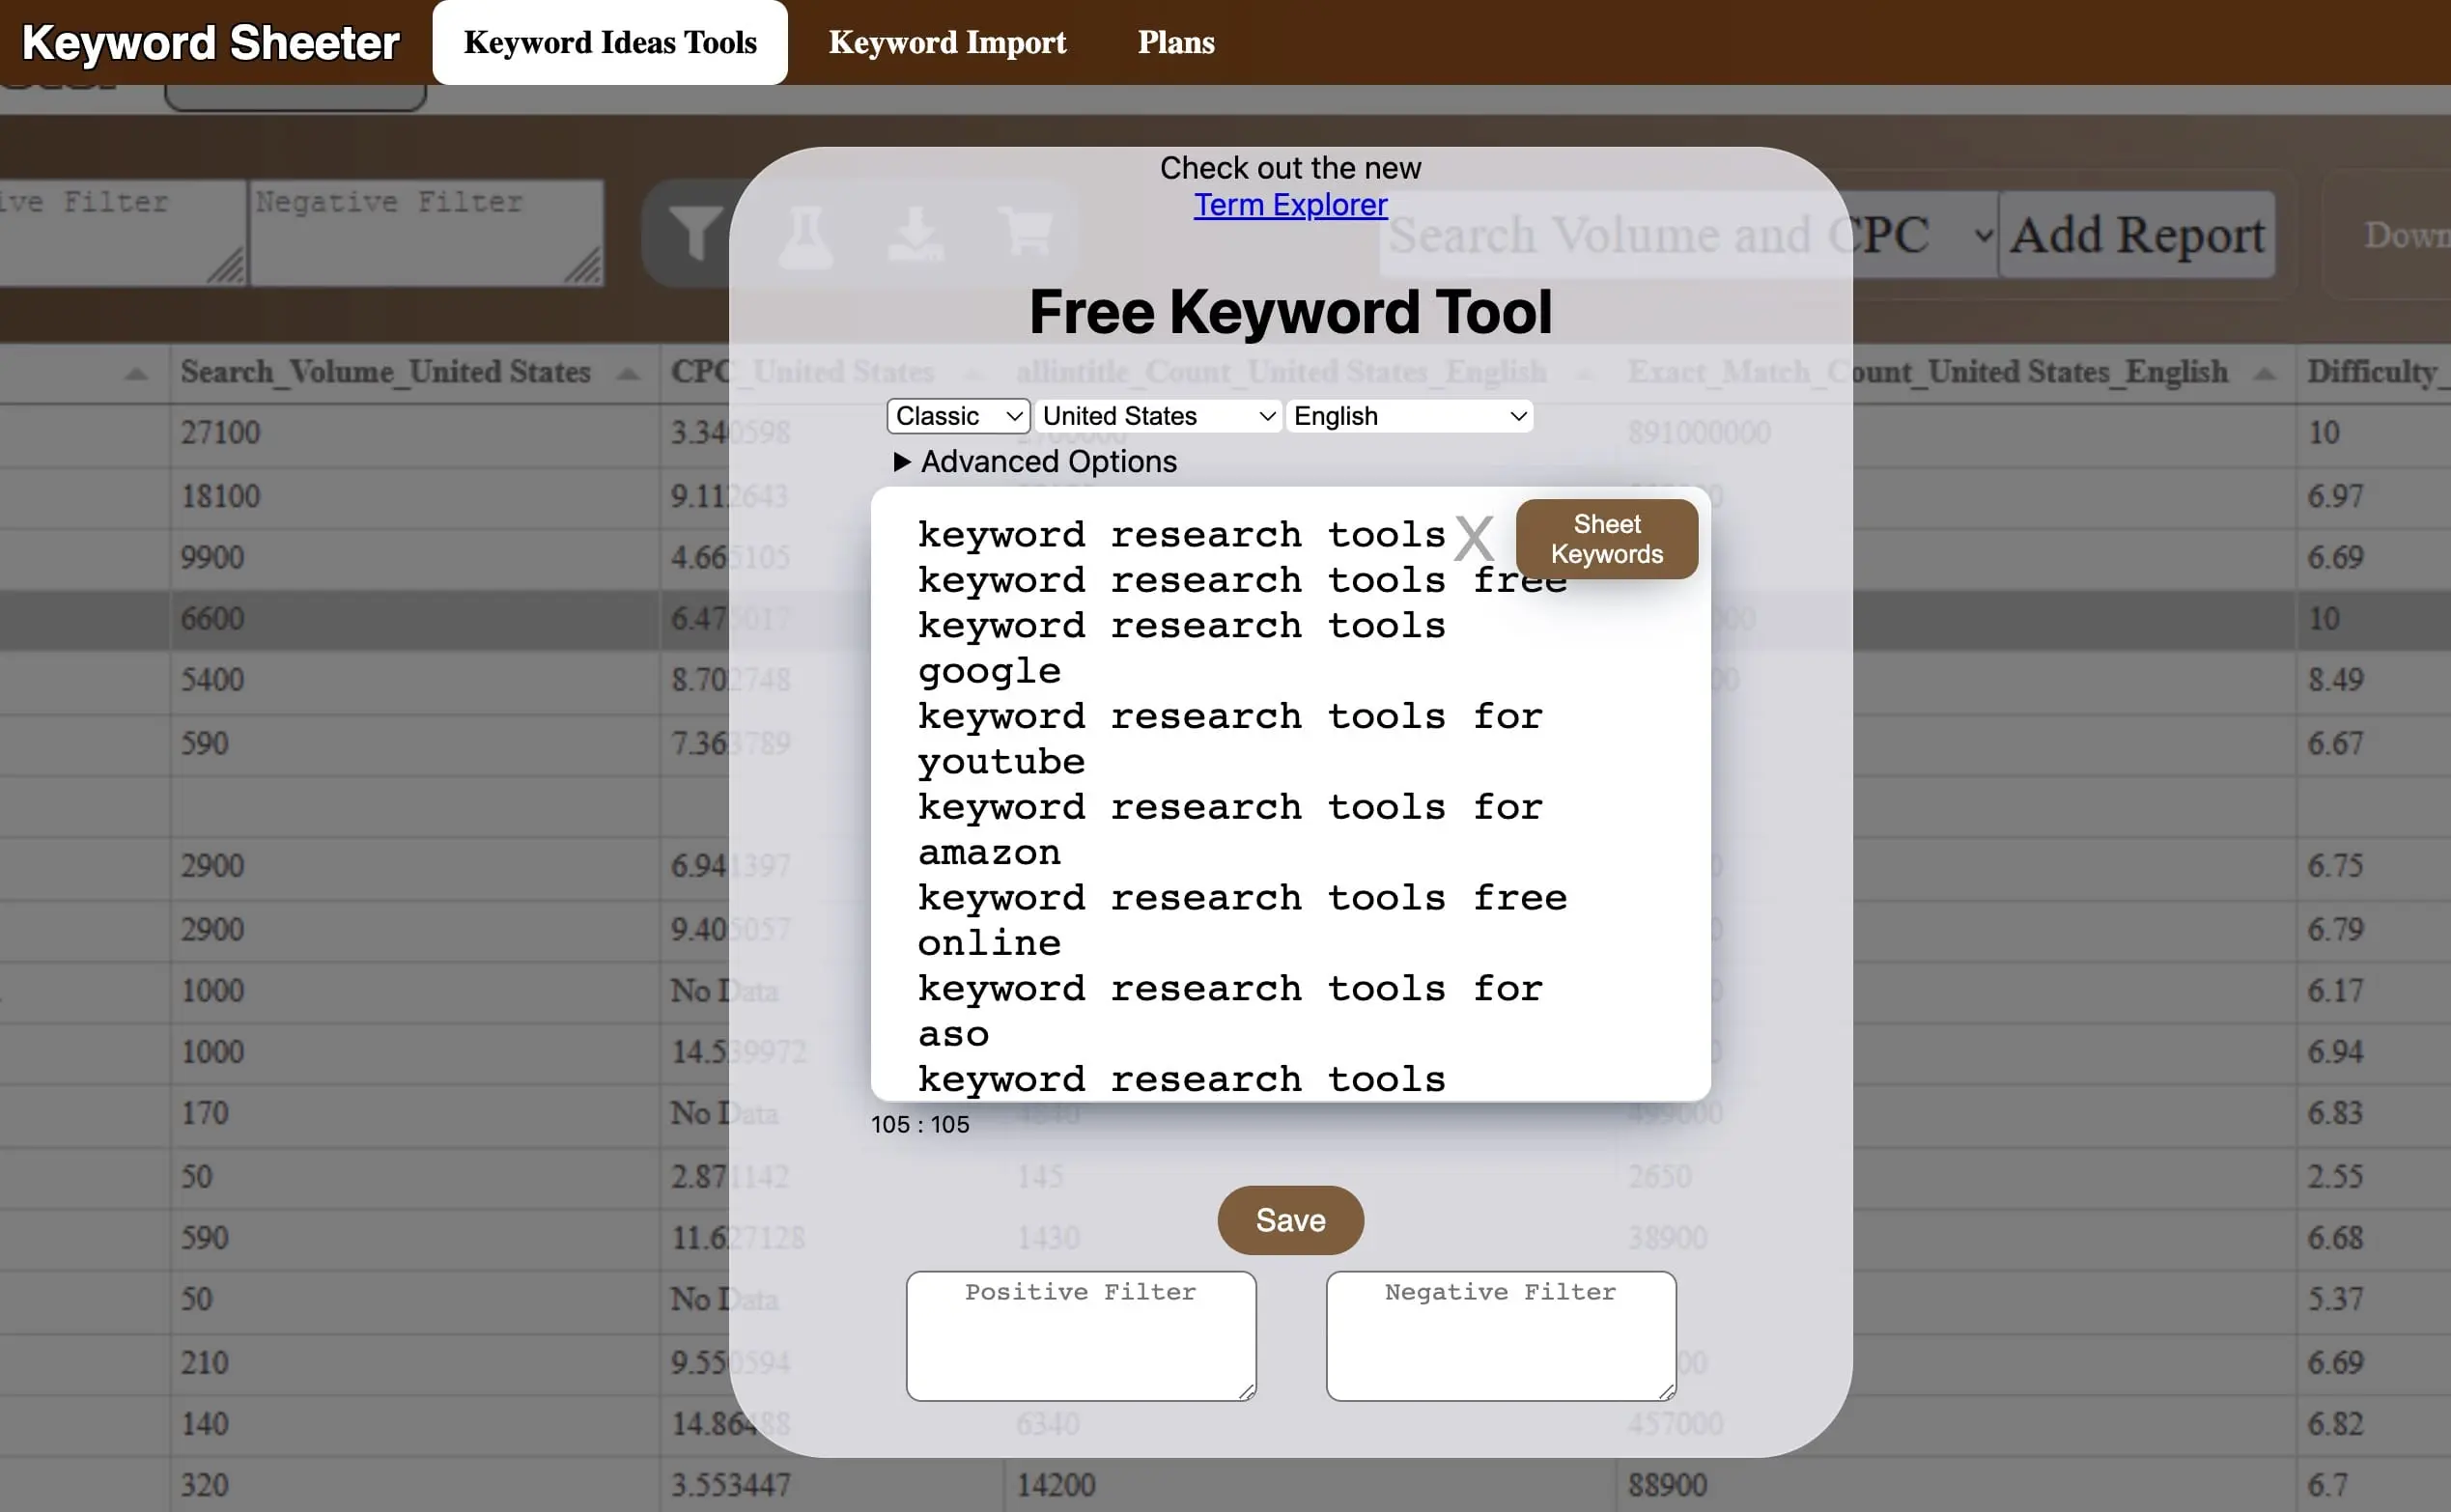Select the United States language dropdown
This screenshot has width=2451, height=1512.
pyautogui.click(x=1157, y=415)
